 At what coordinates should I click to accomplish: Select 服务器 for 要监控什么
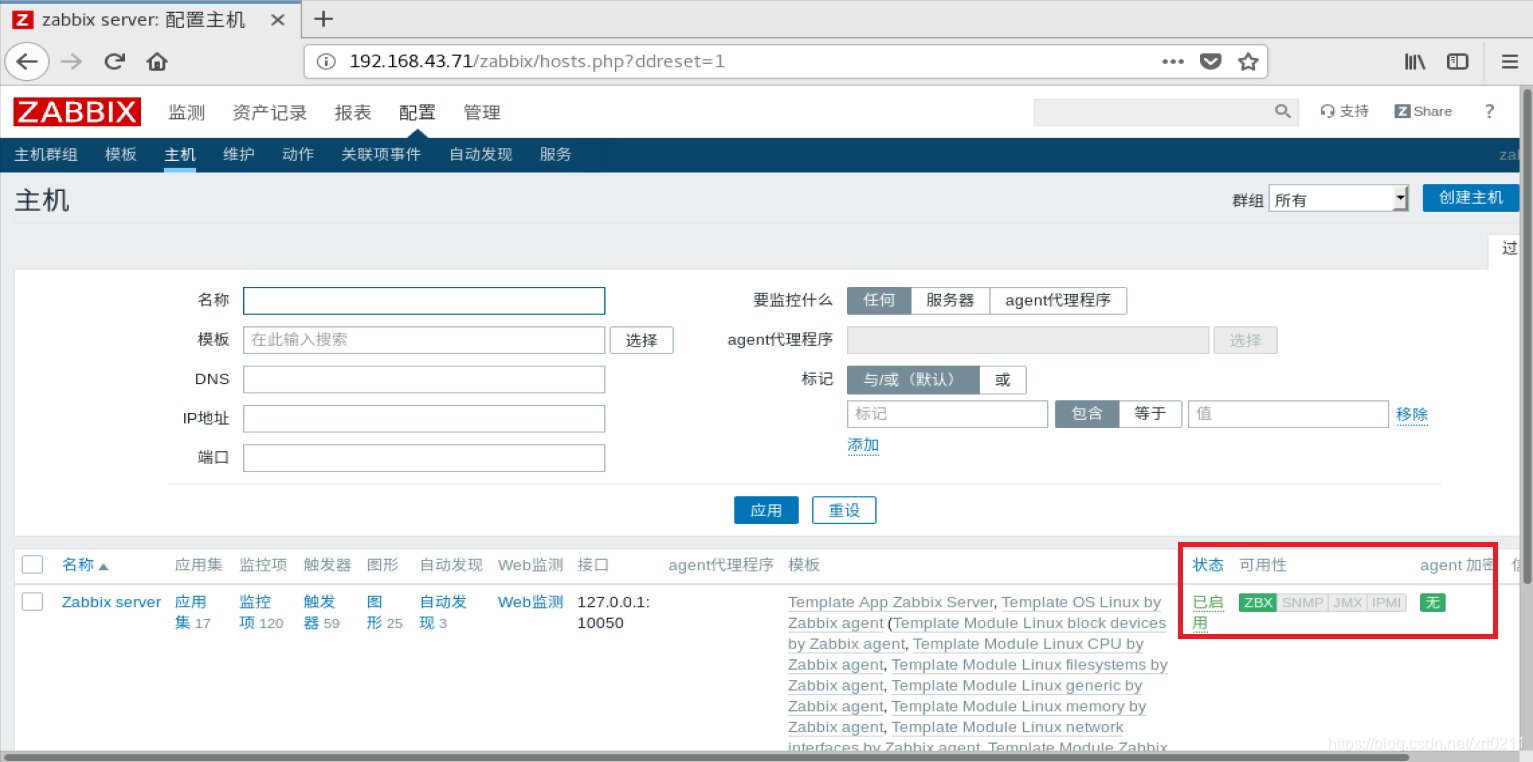tap(950, 300)
